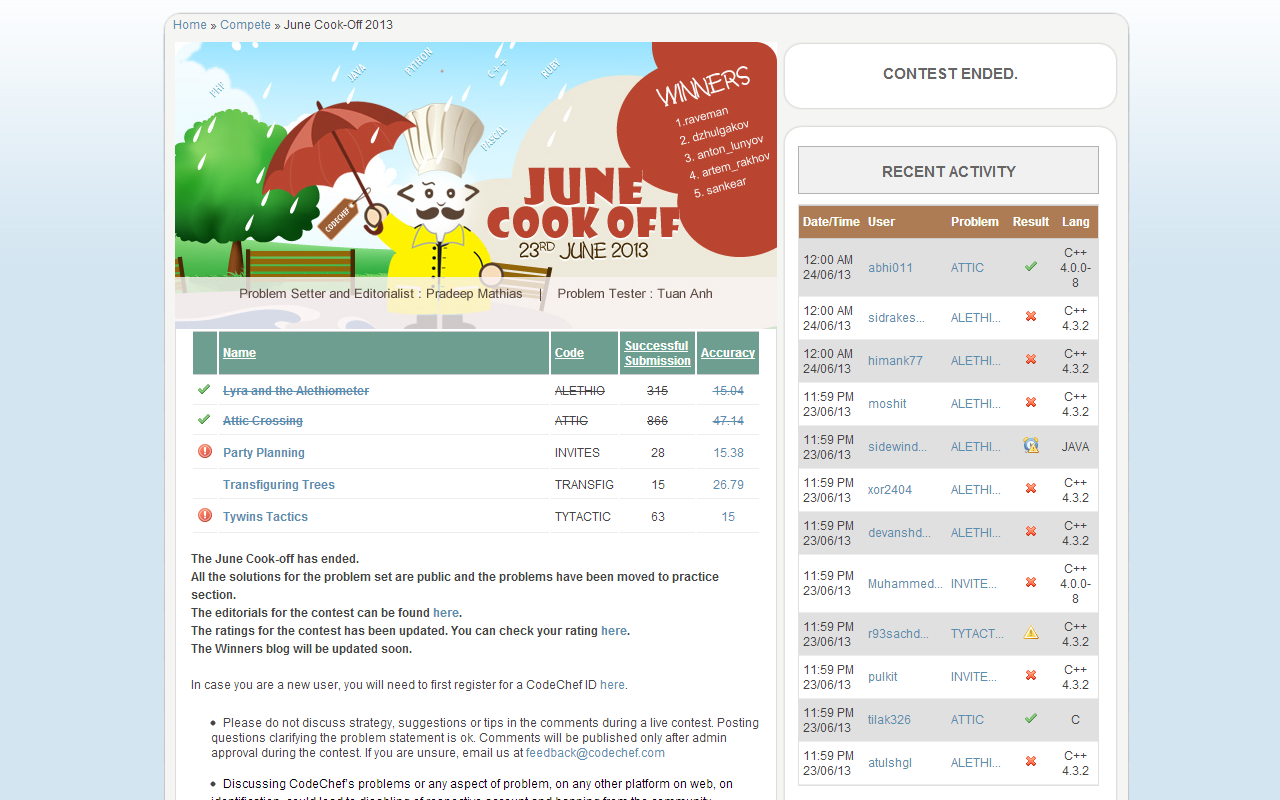Open the register CodeChef ID 'here' link
The image size is (1280, 800).
pos(612,685)
